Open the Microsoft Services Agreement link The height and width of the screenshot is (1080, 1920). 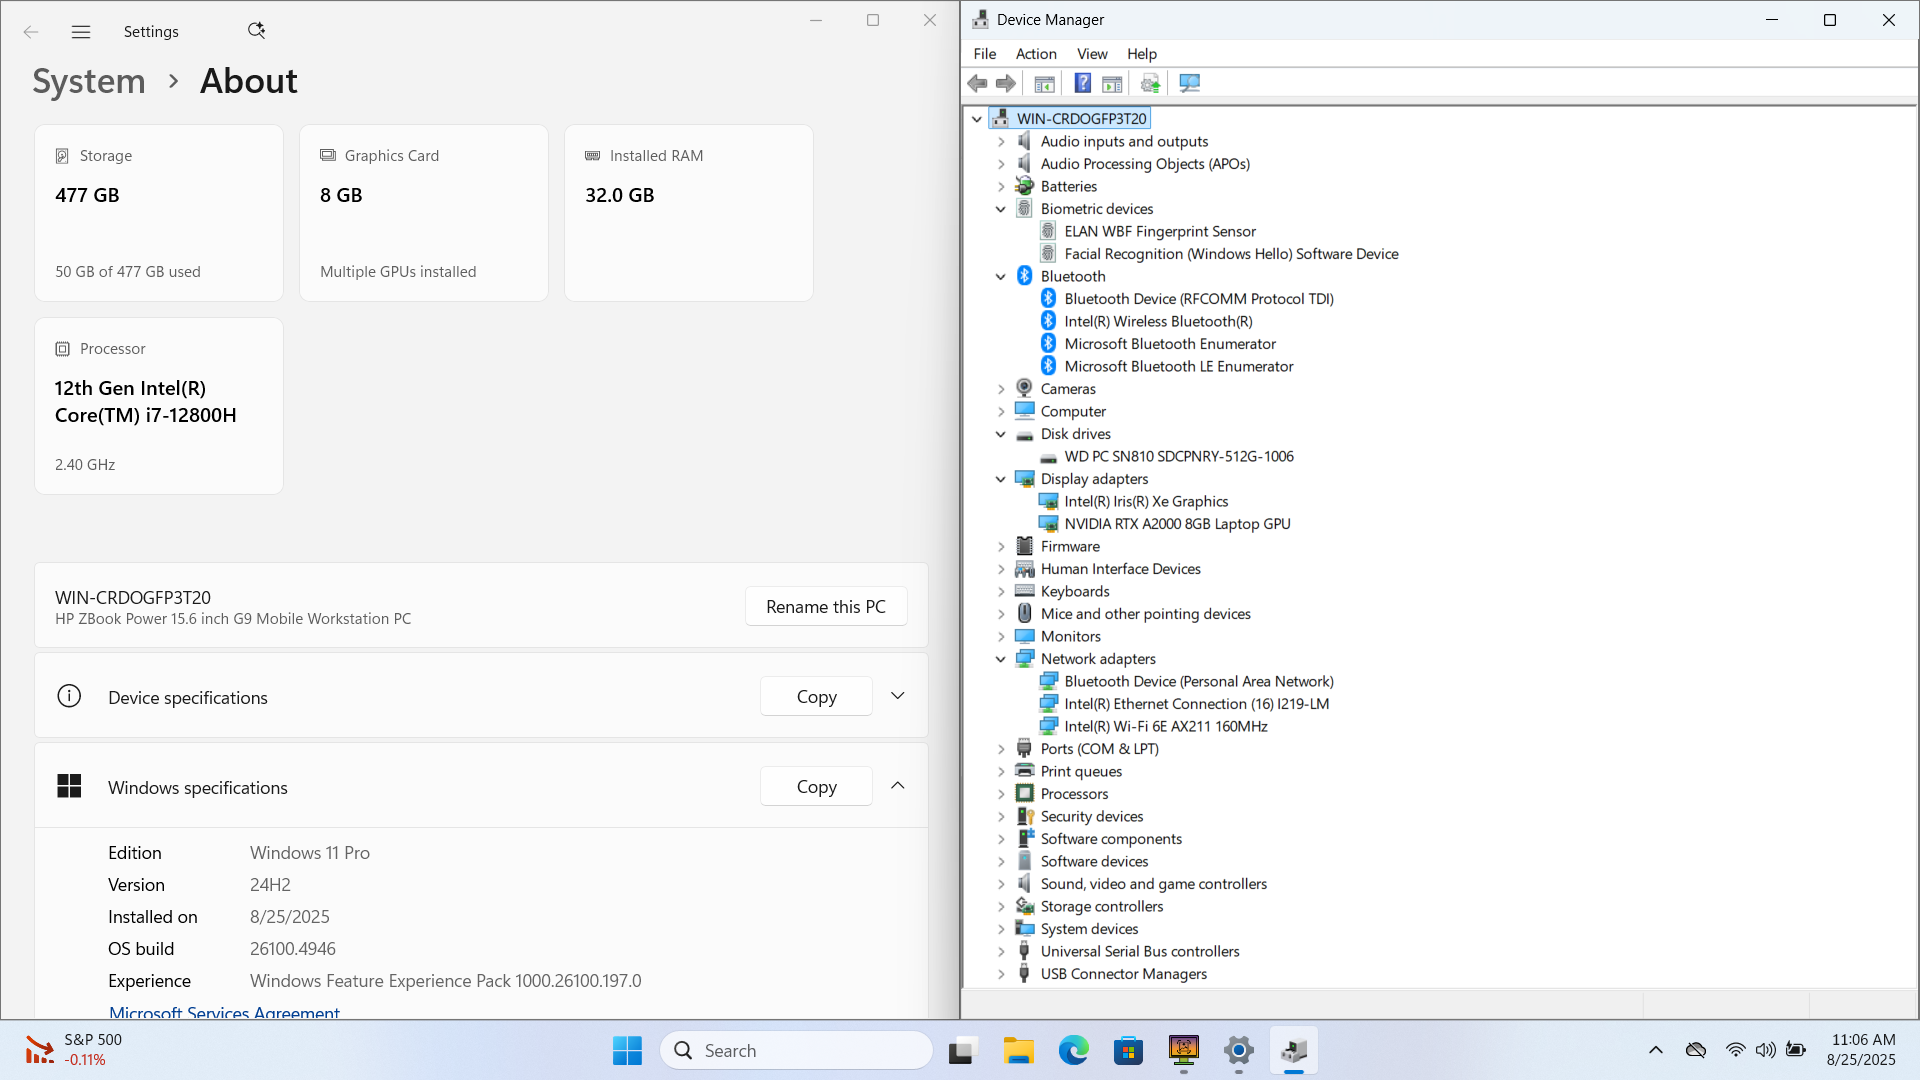[224, 1012]
